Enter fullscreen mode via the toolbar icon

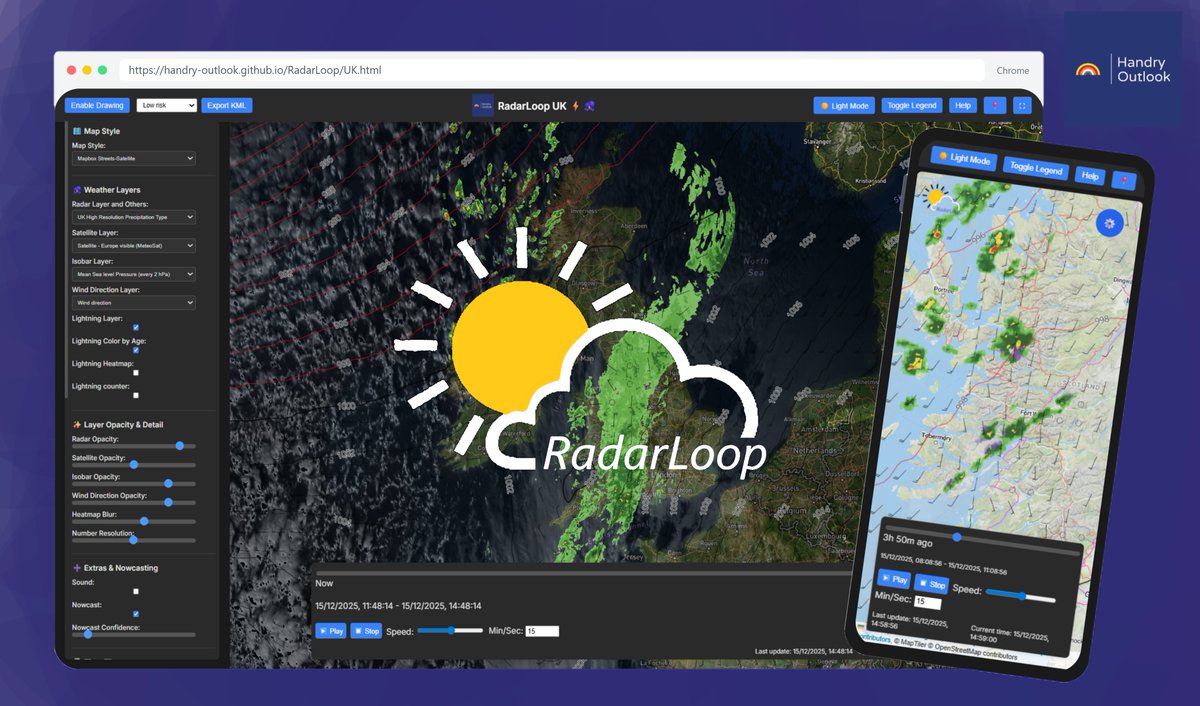pos(1022,104)
